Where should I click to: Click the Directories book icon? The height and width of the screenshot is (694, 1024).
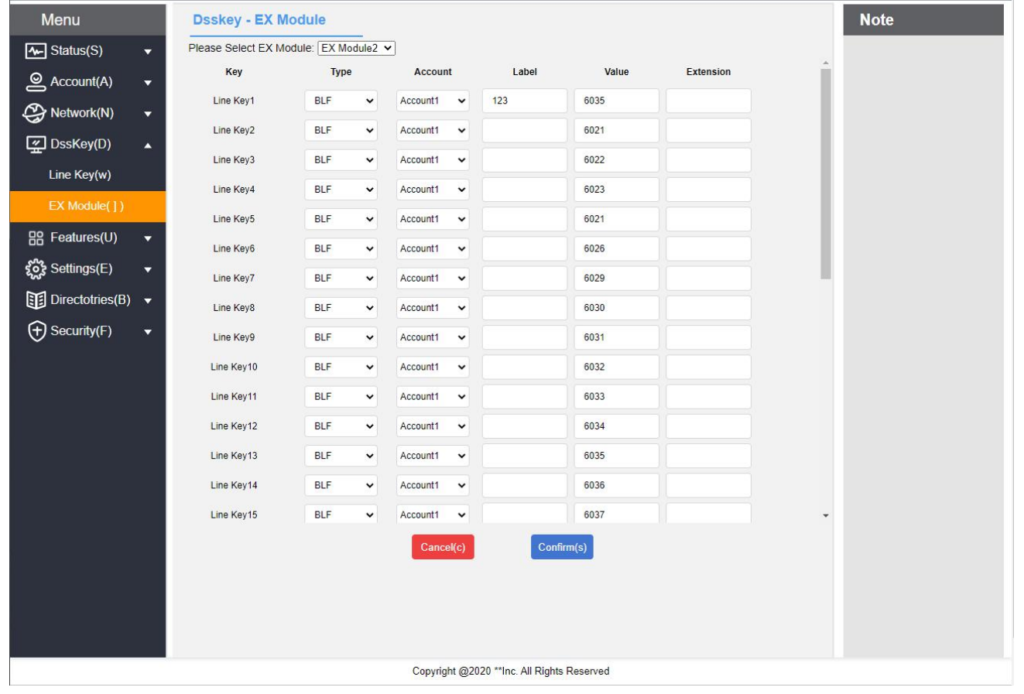pyautogui.click(x=35, y=300)
